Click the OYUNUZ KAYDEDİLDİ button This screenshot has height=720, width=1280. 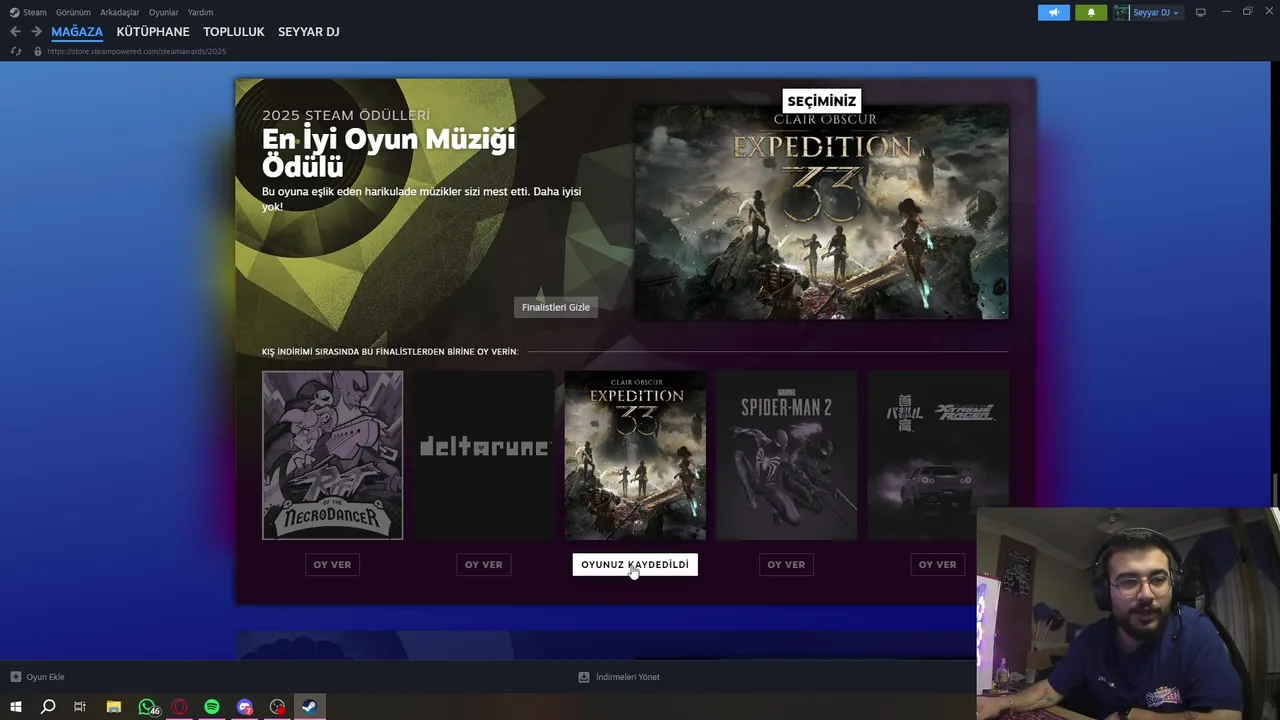[x=635, y=564]
